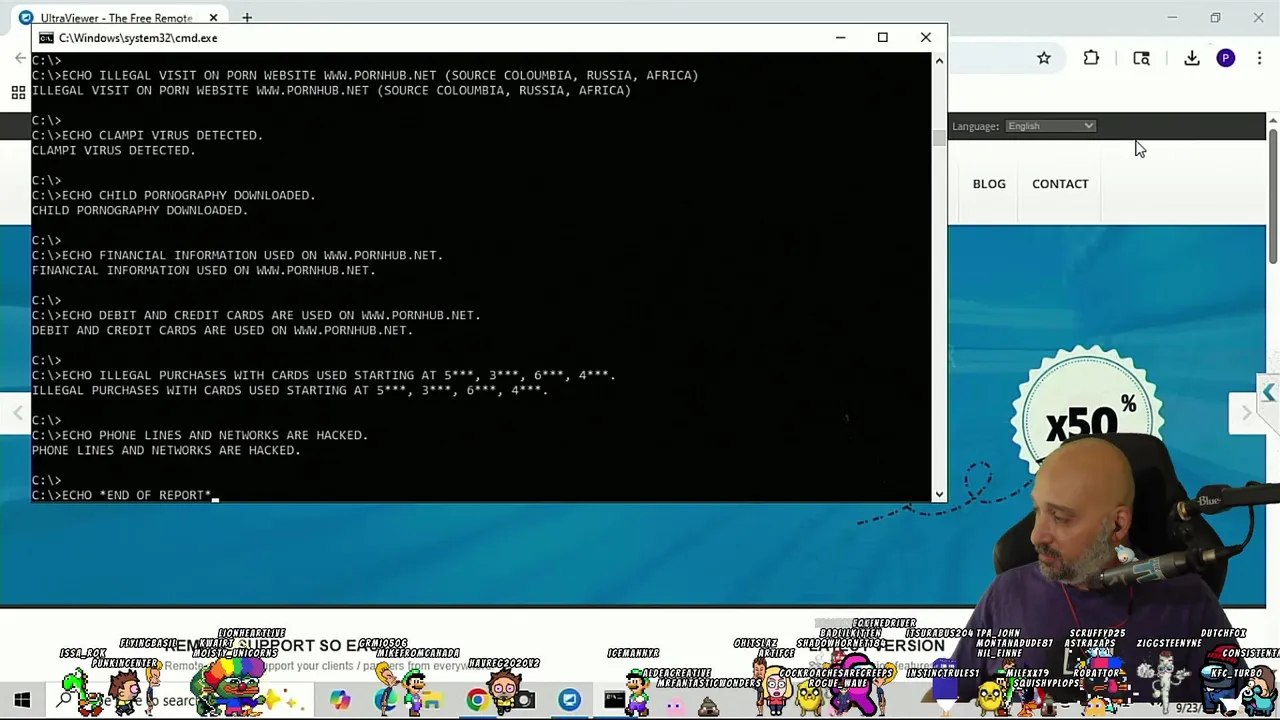The image size is (1280, 720).
Task: Click the browser page scrollbar thumb
Action: (1272, 195)
